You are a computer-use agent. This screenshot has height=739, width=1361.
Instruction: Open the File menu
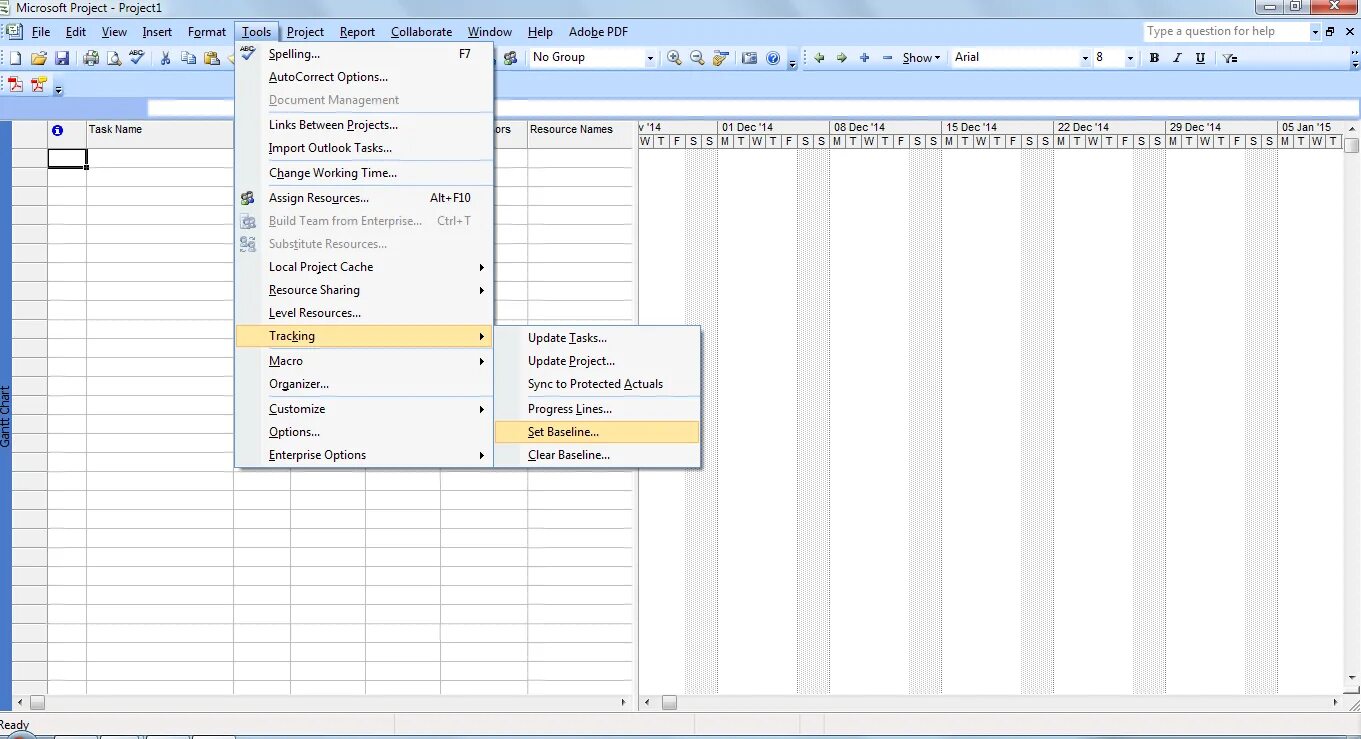(41, 32)
